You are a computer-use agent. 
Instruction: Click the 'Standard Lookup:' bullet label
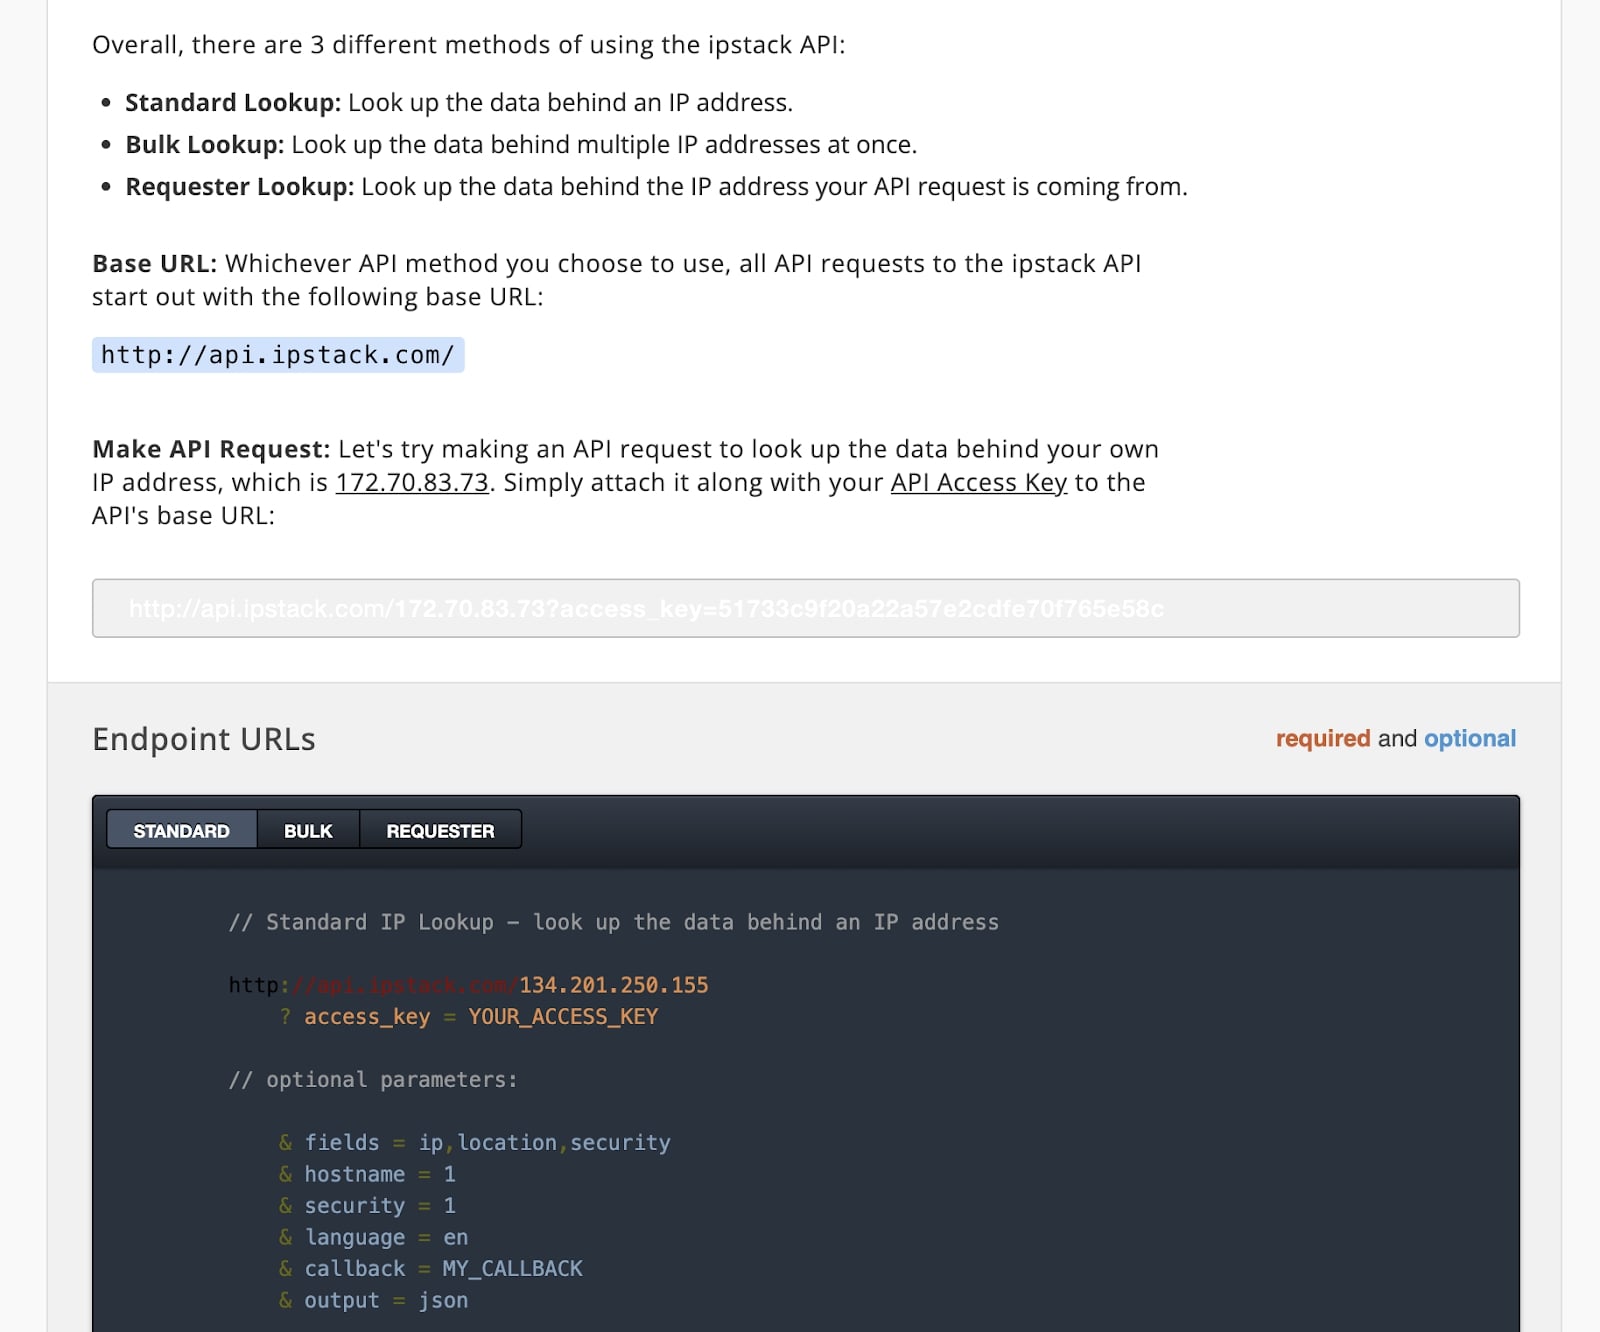233,102
